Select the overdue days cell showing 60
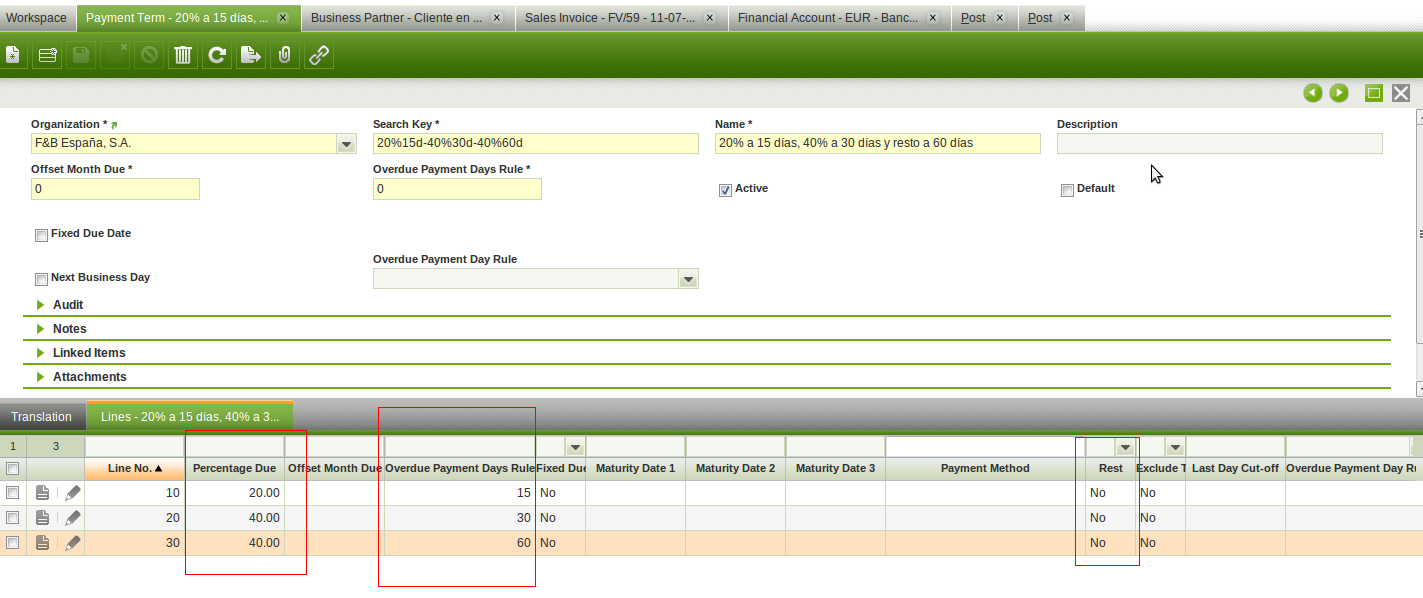Viewport: 1423px width, 598px height. tap(460, 543)
